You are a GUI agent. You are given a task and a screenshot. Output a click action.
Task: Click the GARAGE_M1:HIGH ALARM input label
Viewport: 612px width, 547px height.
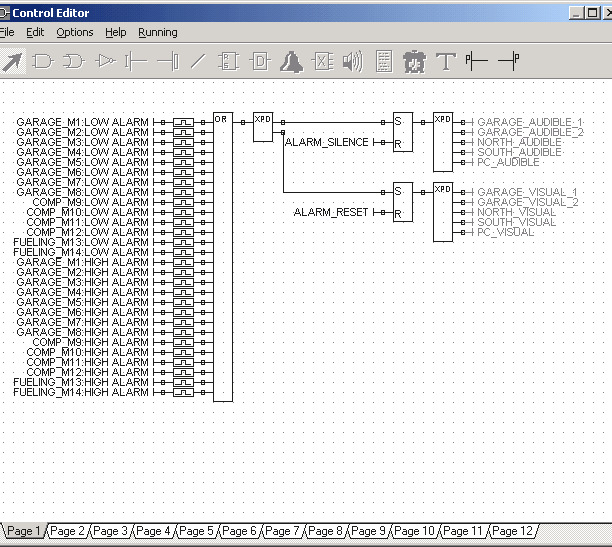(x=82, y=262)
